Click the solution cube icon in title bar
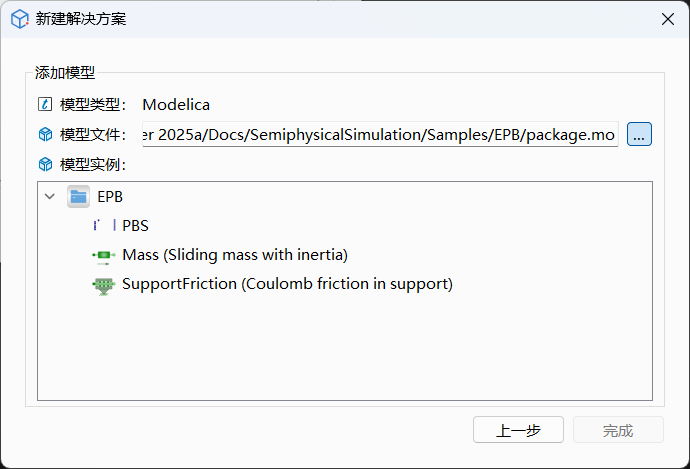The height and width of the screenshot is (469, 690). (x=19, y=19)
